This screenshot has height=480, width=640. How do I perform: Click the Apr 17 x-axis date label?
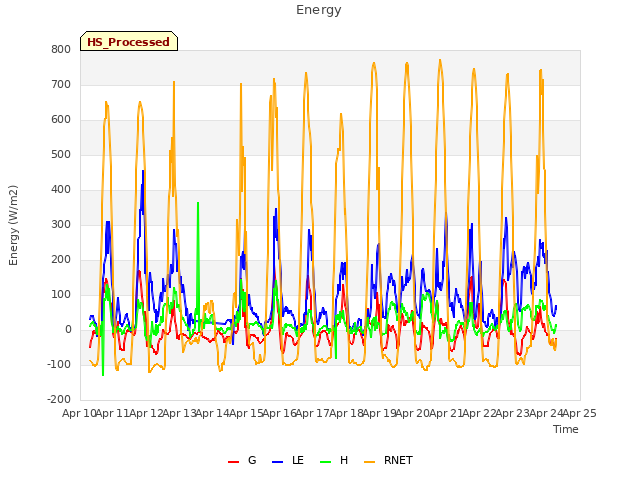tap(313, 413)
